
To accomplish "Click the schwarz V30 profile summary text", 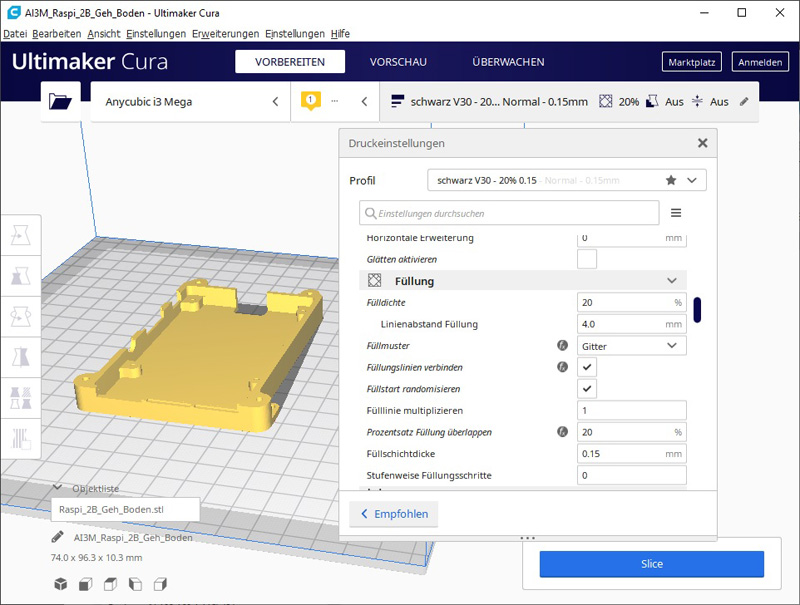I will point(499,102).
